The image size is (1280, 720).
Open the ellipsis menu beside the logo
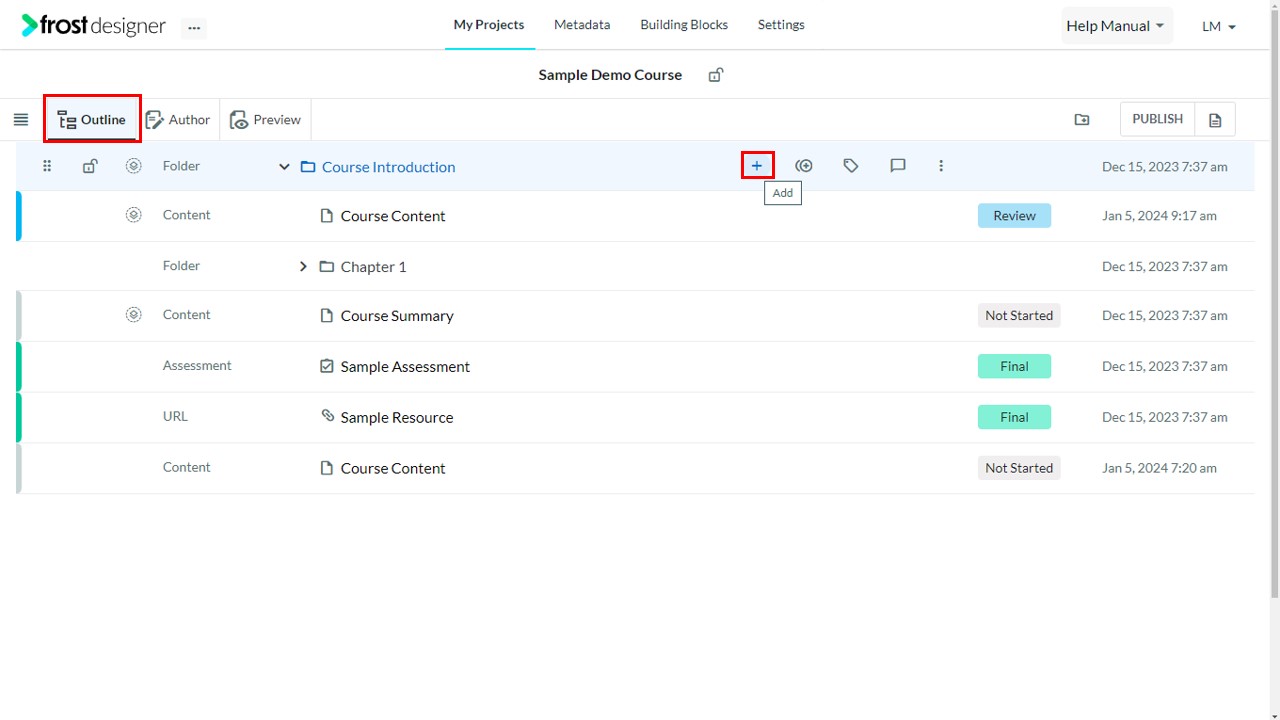194,28
